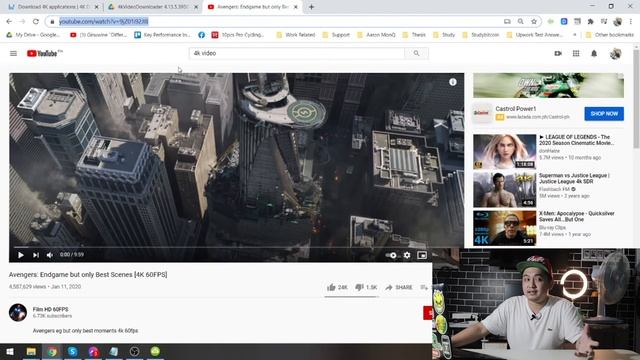Open a new browser tab
Screen dimensions: 640x360
pos(311,7)
